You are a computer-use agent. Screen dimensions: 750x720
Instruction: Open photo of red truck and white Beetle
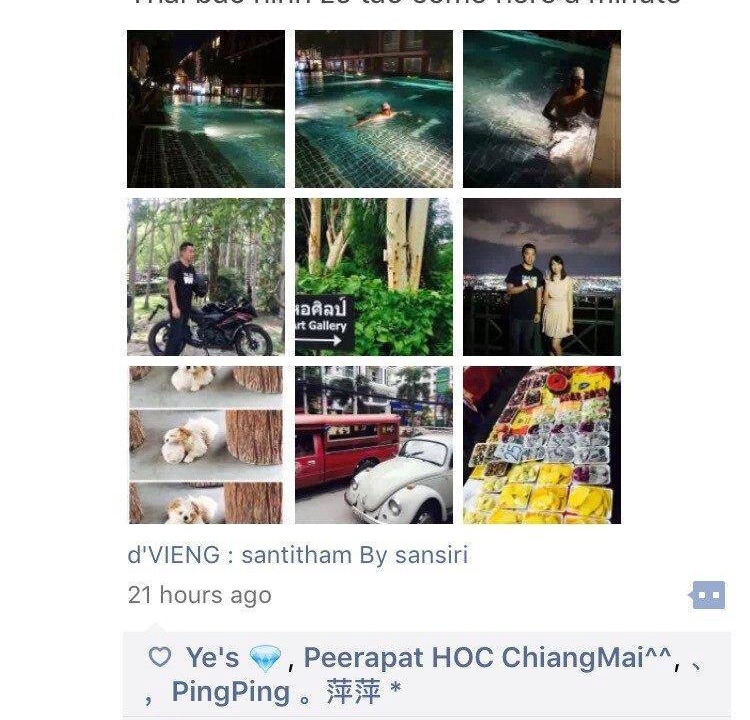(x=374, y=445)
